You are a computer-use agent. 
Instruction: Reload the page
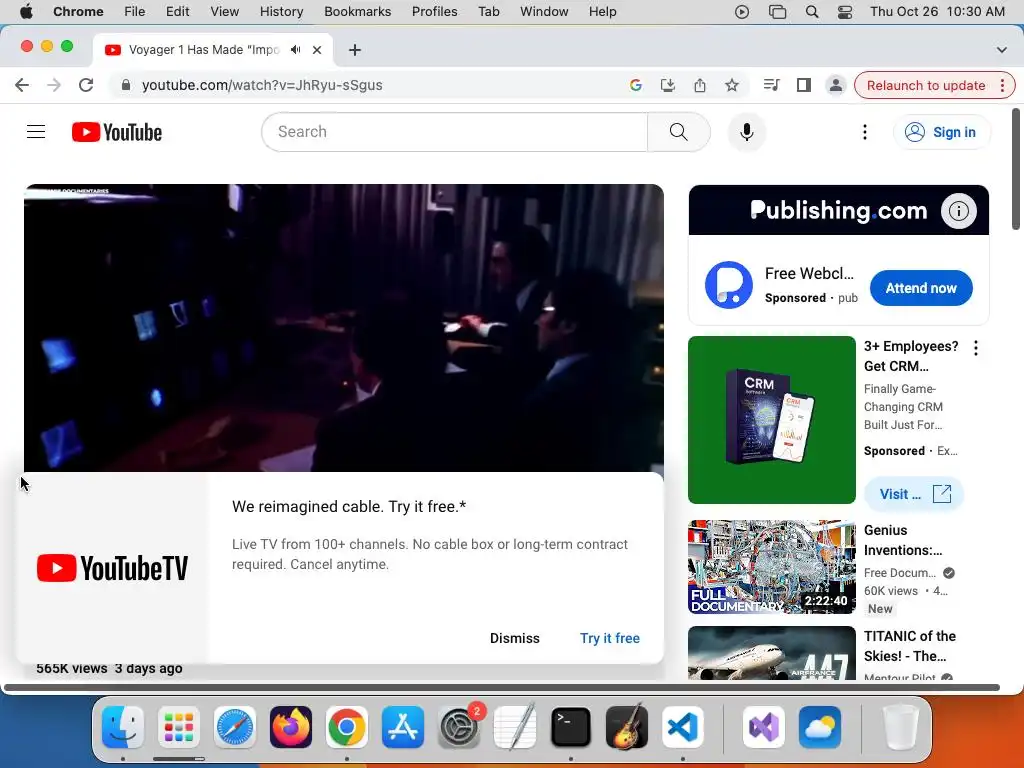coord(86,85)
